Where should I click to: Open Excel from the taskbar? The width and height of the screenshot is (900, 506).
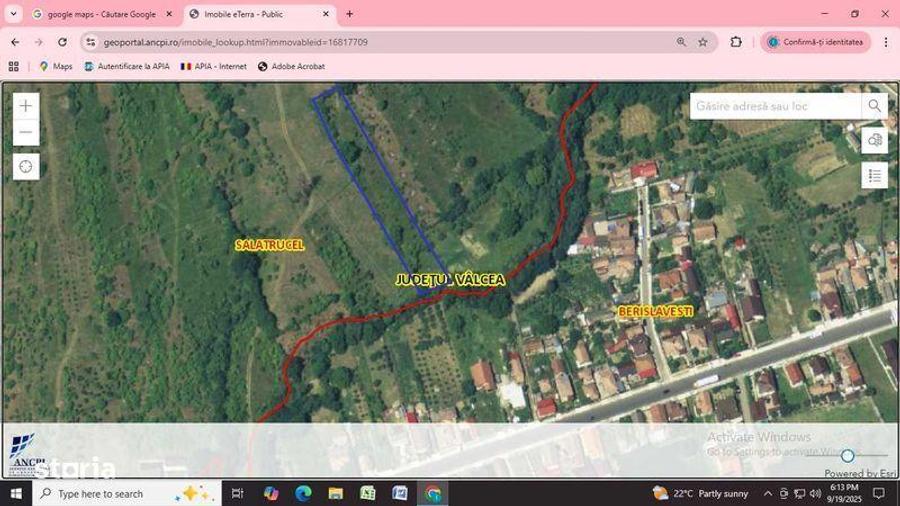coord(368,493)
